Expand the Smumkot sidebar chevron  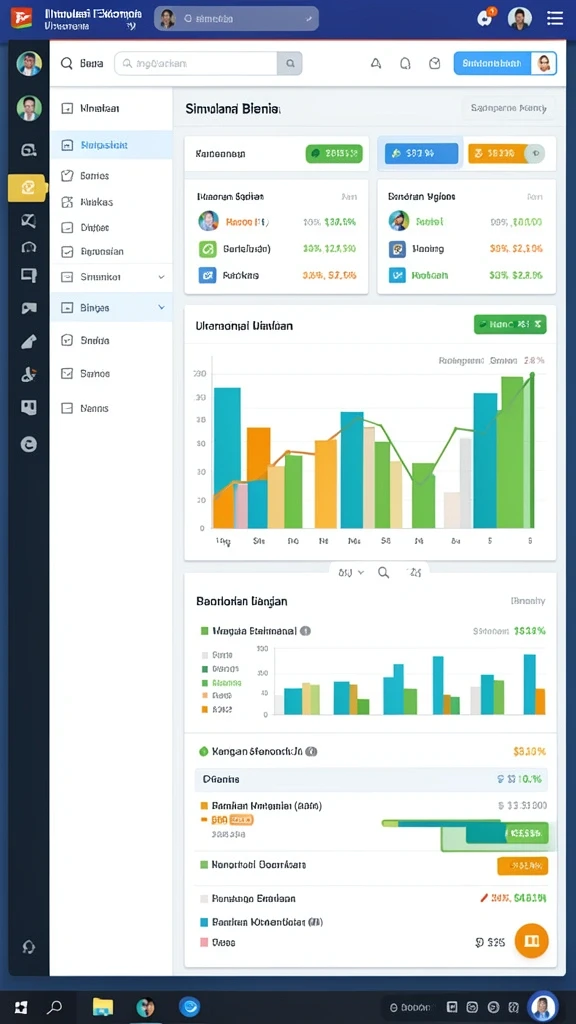pos(161,277)
